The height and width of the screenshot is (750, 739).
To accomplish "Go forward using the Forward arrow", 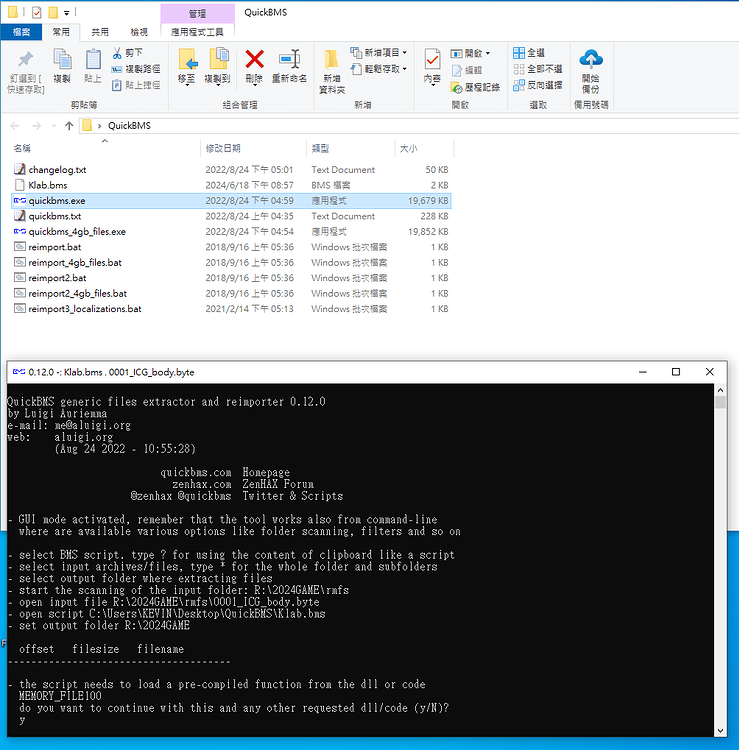I will tap(36, 126).
